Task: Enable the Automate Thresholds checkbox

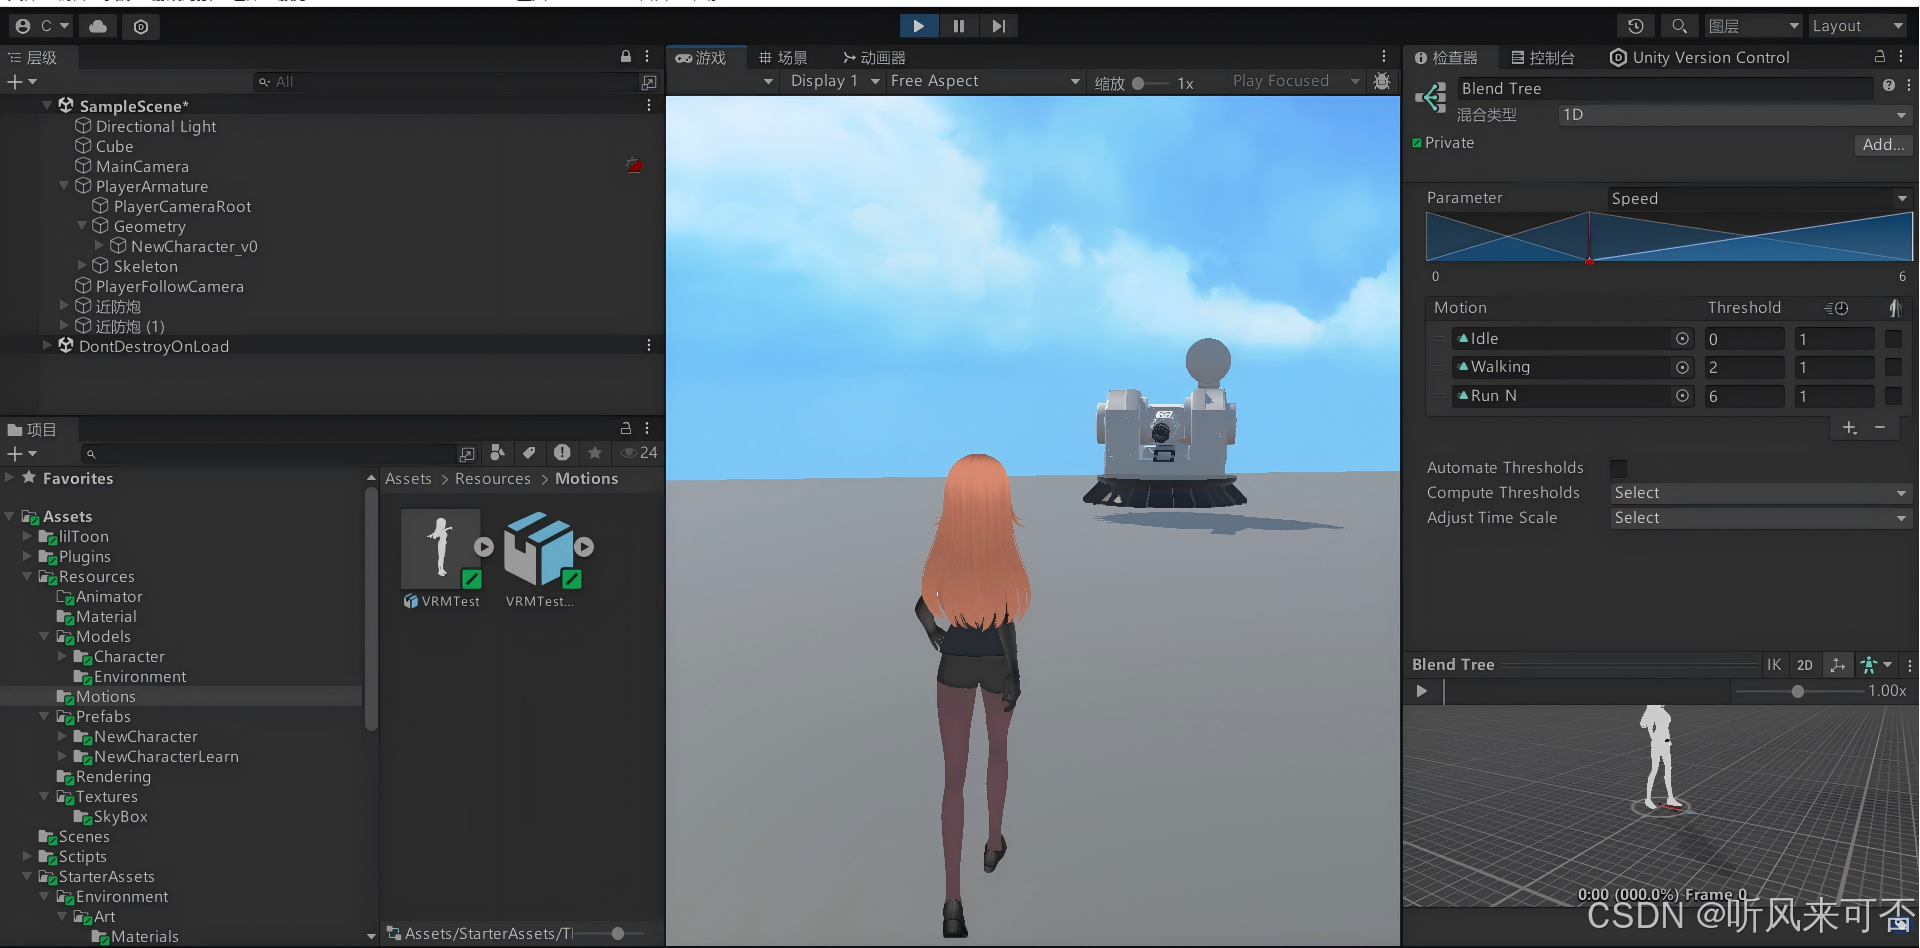Action: click(1619, 467)
